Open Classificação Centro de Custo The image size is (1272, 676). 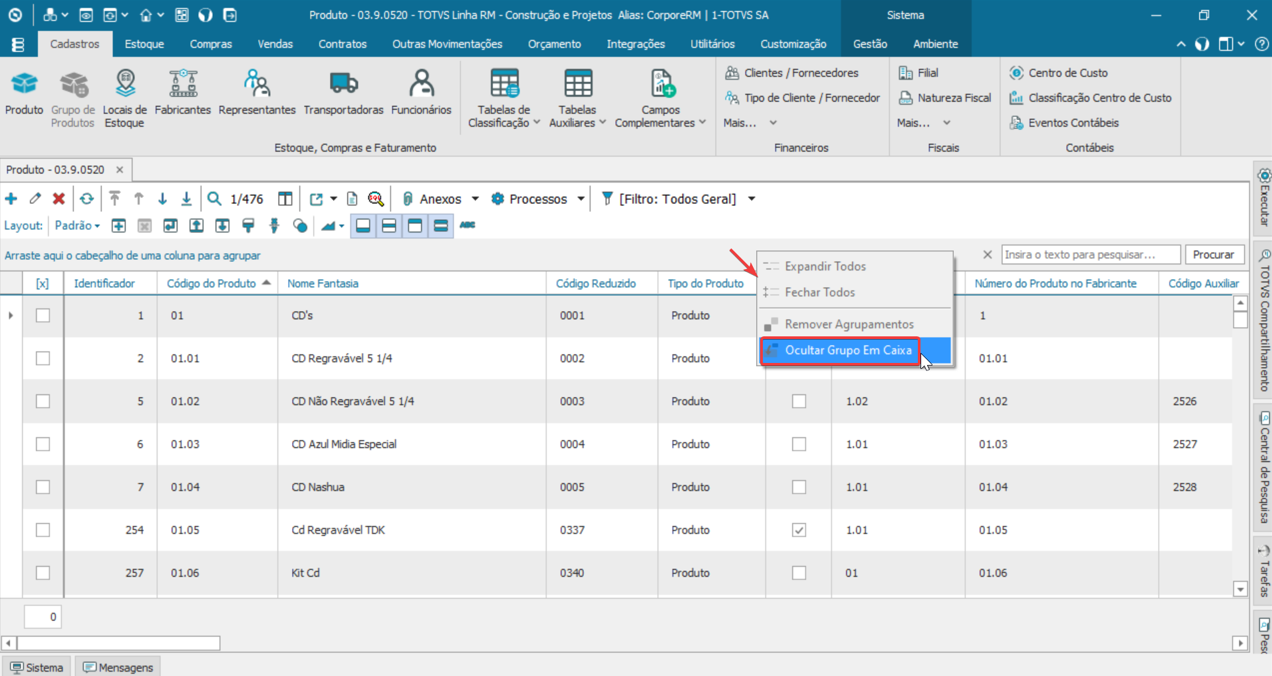(x=1090, y=98)
